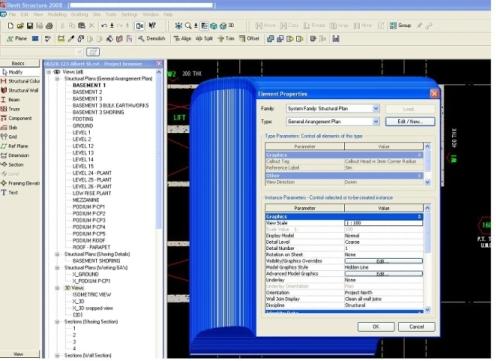The image size is (496, 361).
Task: Collapse Structural Plans (General Arrangement Plan) node
Action: tap(57, 79)
